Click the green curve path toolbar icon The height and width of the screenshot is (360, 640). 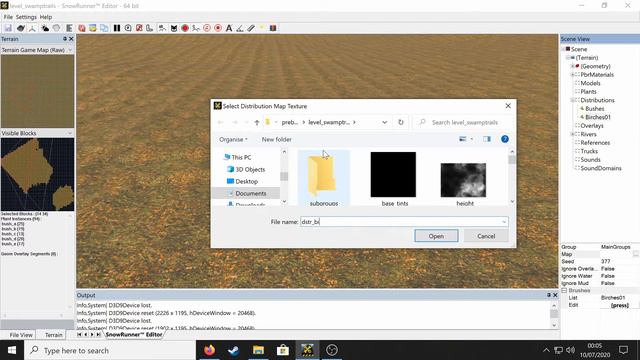pyautogui.click(x=196, y=28)
